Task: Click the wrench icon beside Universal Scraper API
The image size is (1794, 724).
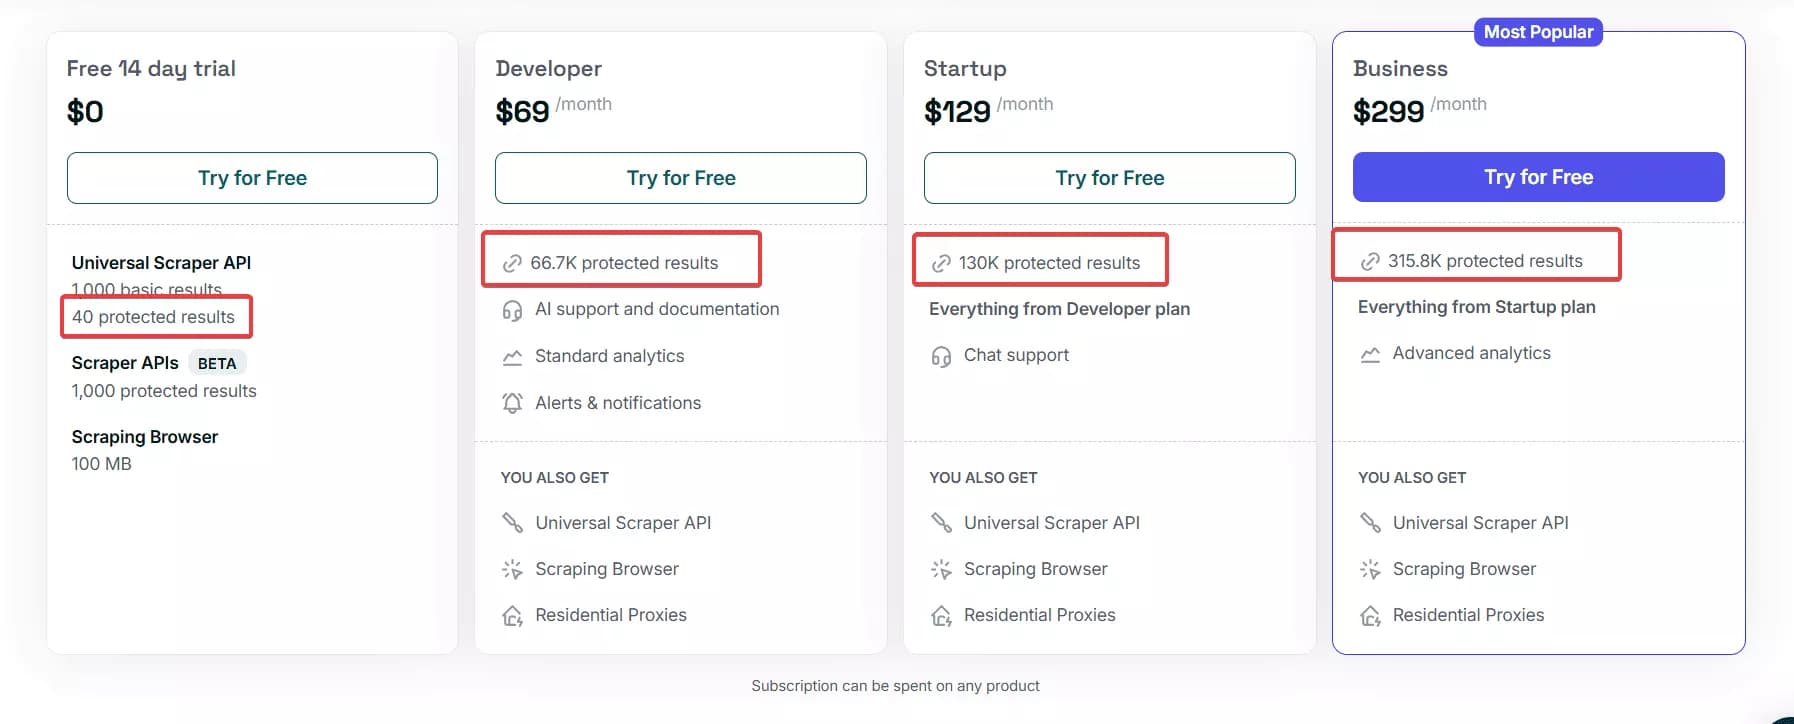Action: click(512, 522)
